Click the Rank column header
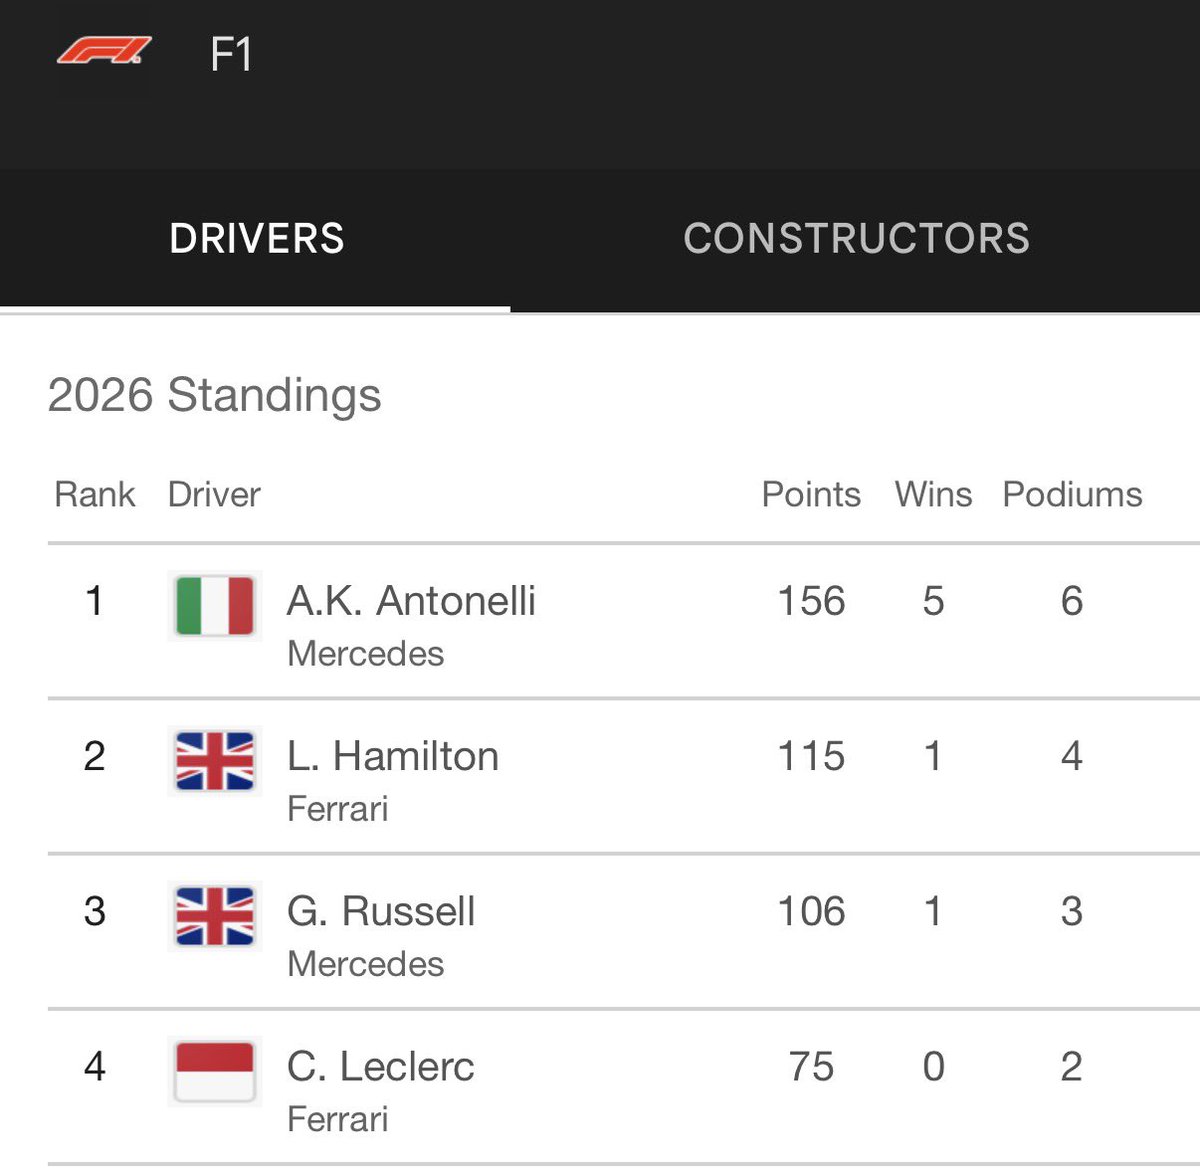The width and height of the screenshot is (1200, 1176). (x=95, y=494)
